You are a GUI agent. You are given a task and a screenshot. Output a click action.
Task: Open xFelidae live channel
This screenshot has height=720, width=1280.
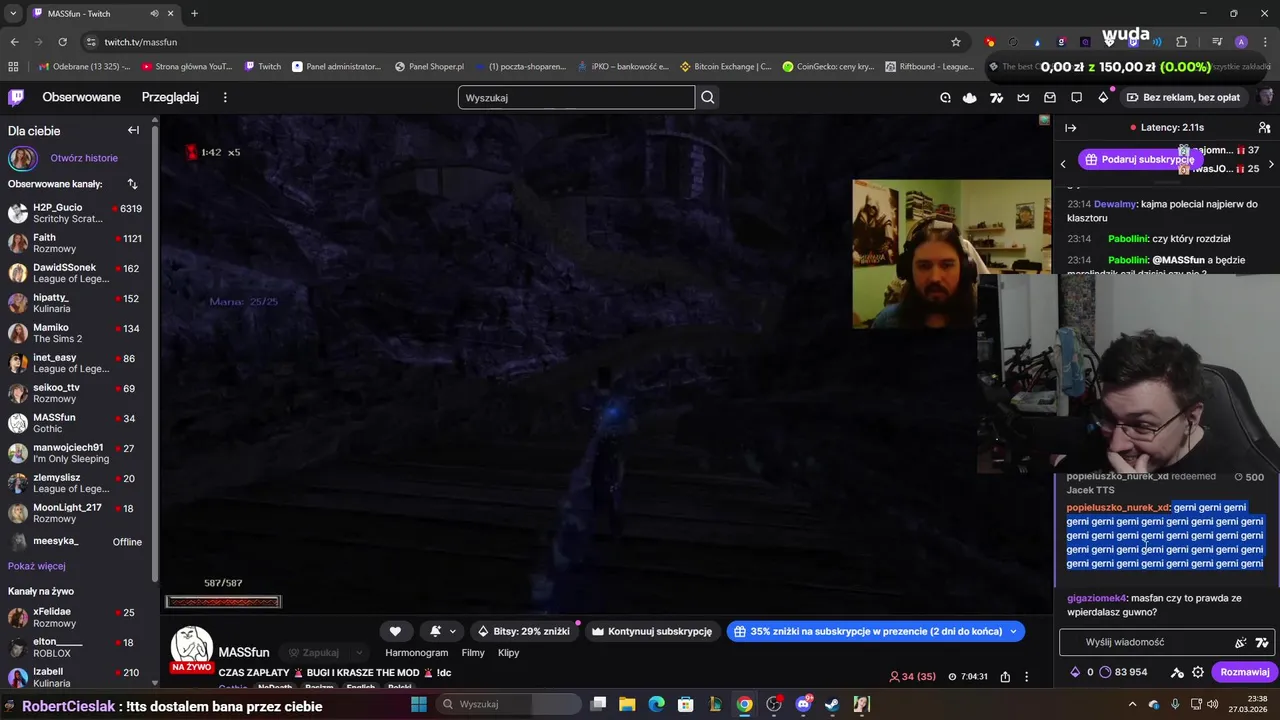click(x=77, y=617)
